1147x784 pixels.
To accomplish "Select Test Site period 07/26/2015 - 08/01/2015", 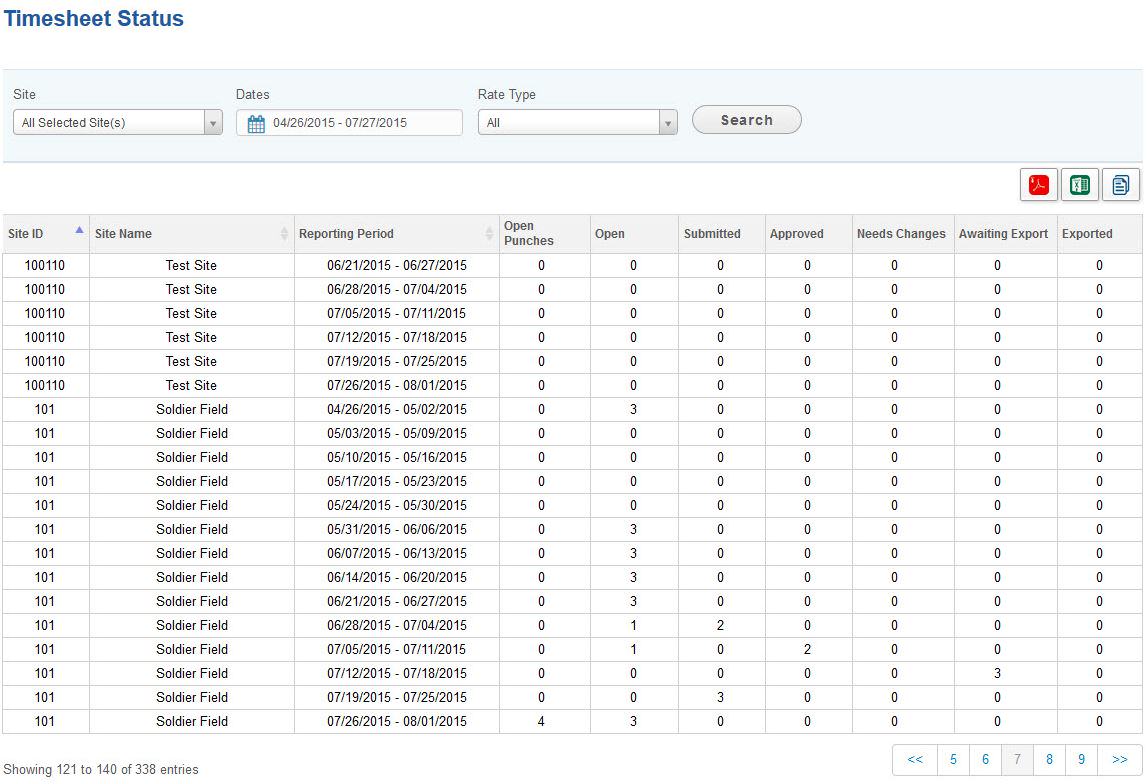I will point(396,385).
